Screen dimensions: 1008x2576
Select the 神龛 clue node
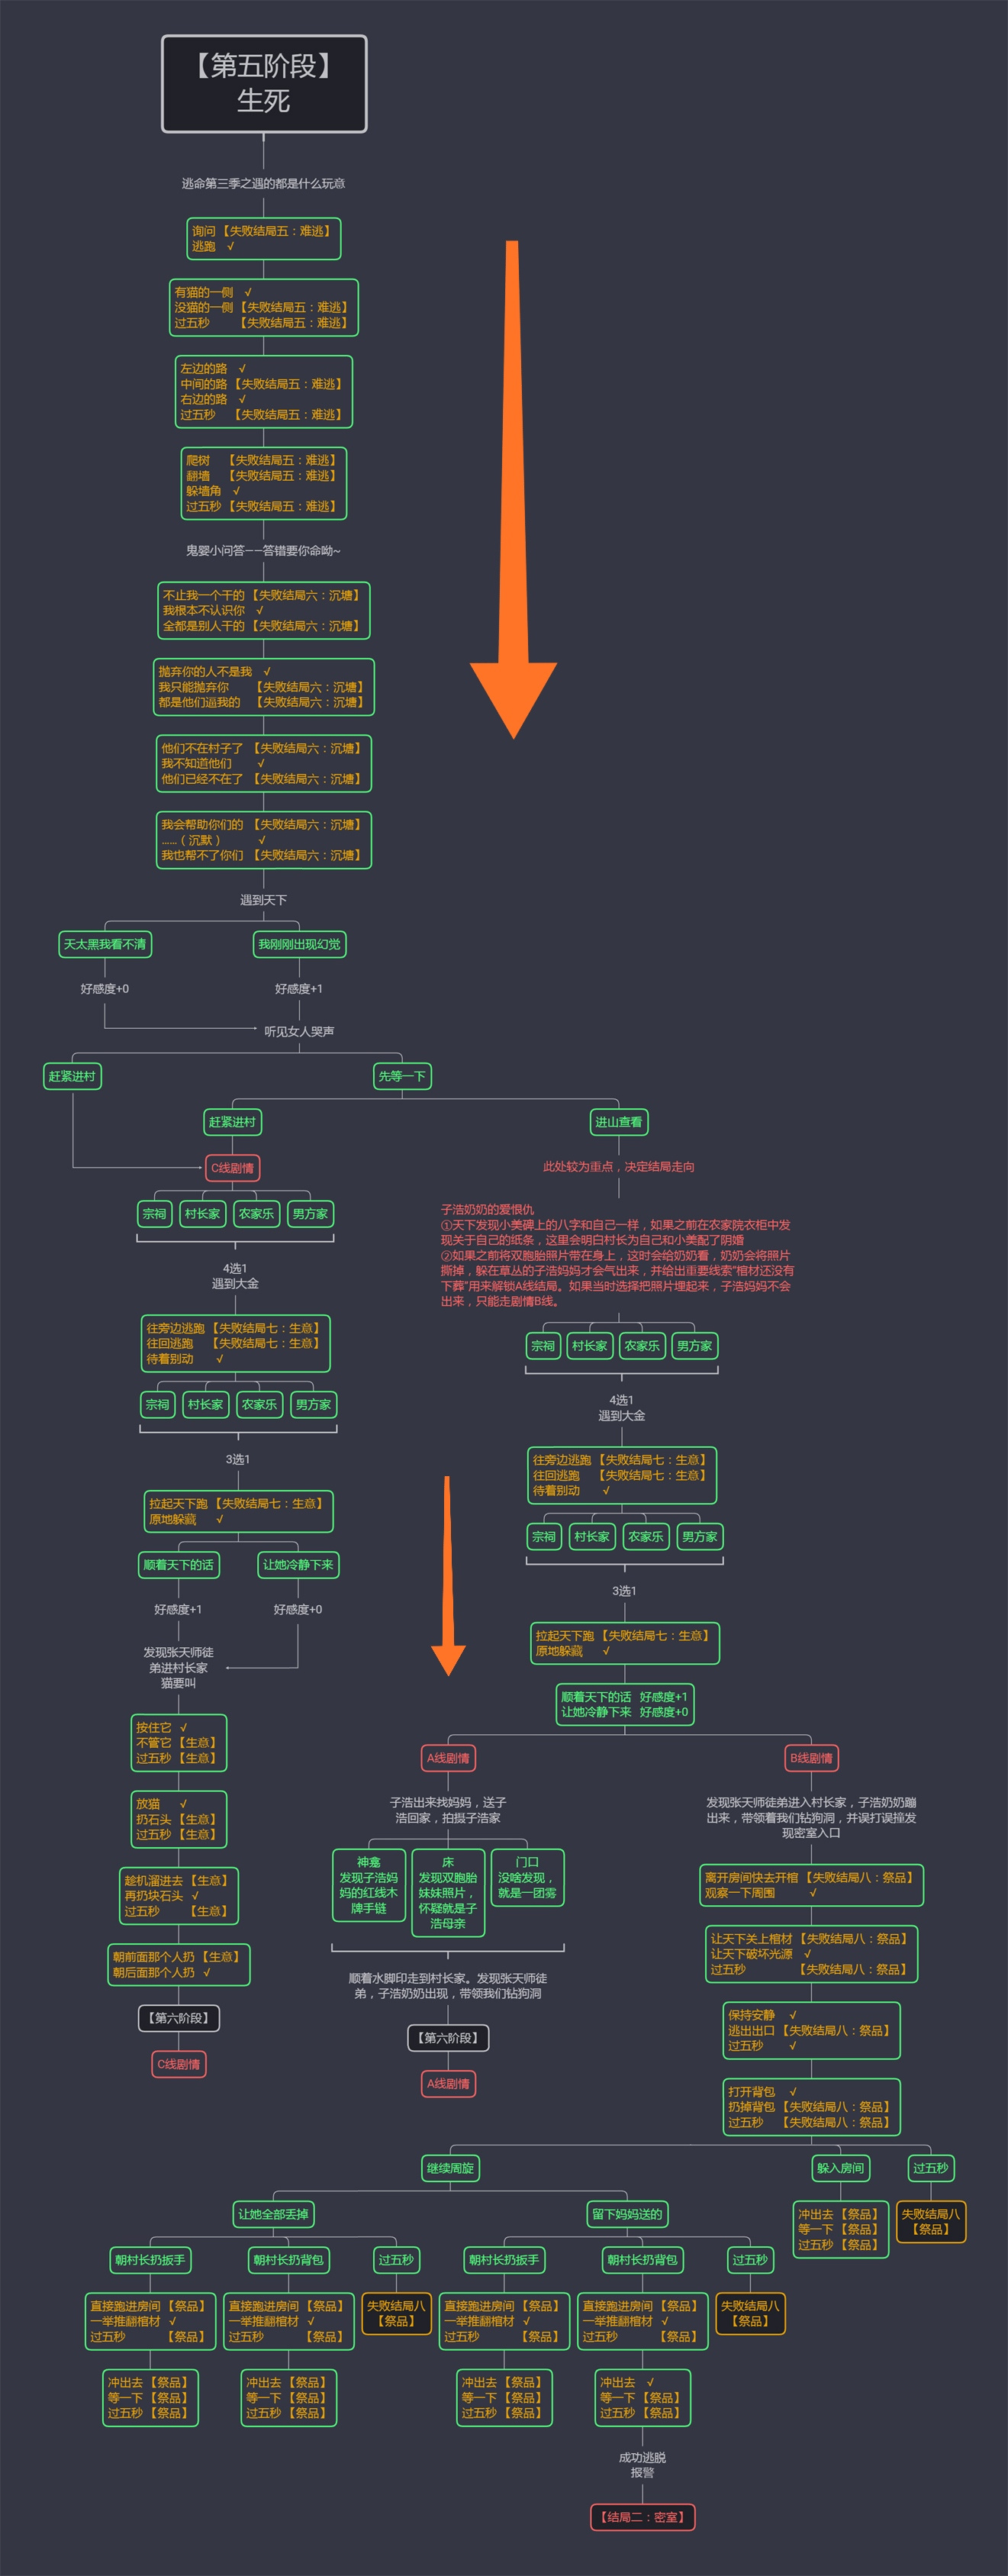[368, 1886]
